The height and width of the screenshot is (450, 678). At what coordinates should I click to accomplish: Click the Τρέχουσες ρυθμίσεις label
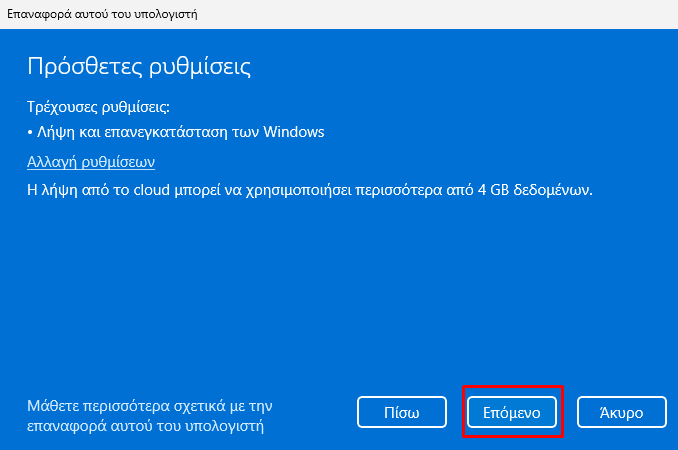click(x=98, y=107)
